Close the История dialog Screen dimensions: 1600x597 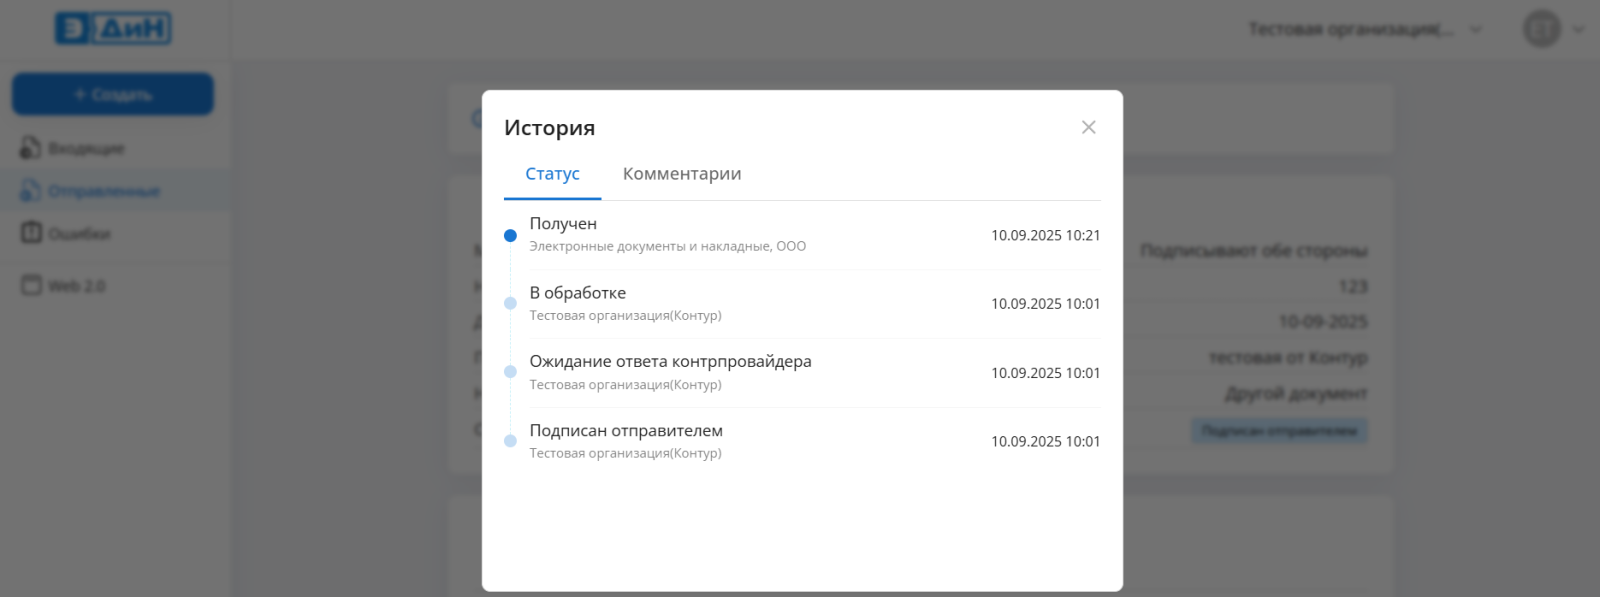(1088, 127)
